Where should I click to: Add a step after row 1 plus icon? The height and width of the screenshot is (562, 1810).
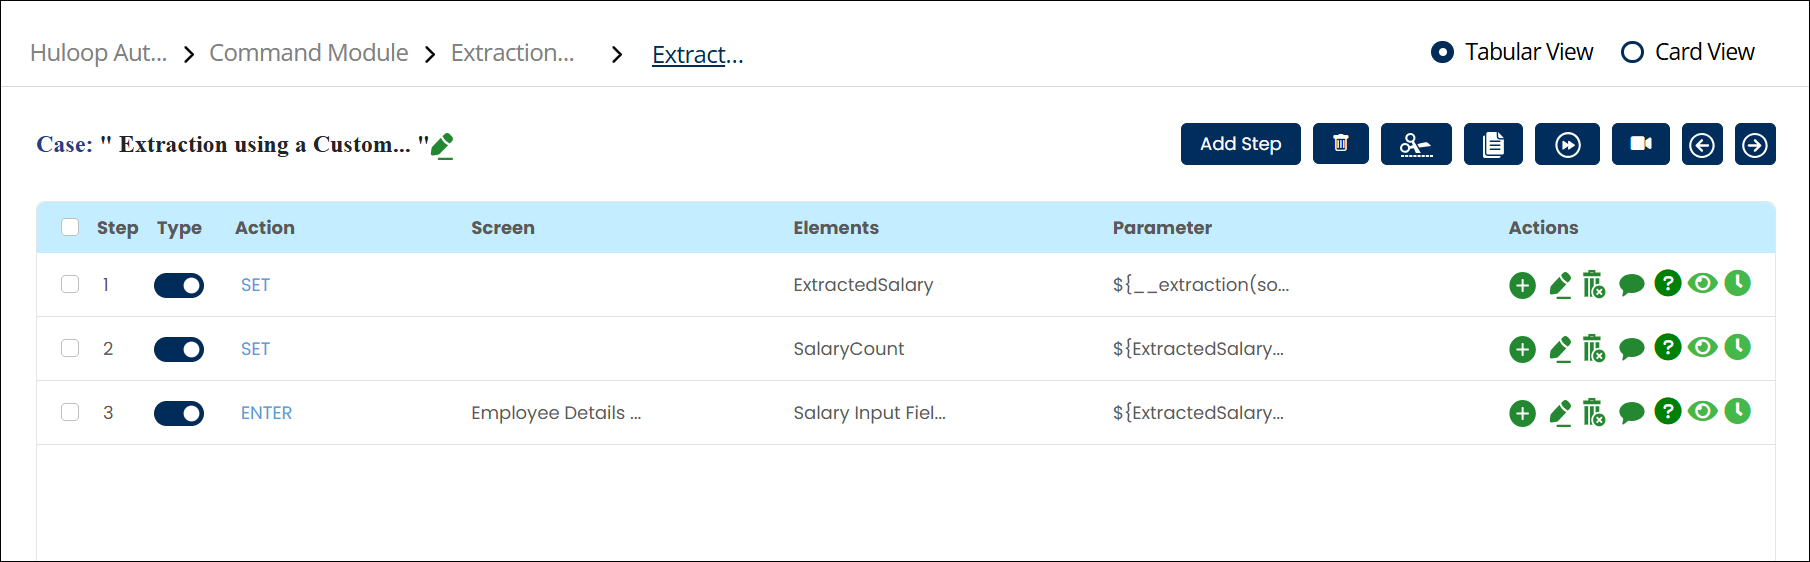point(1522,285)
